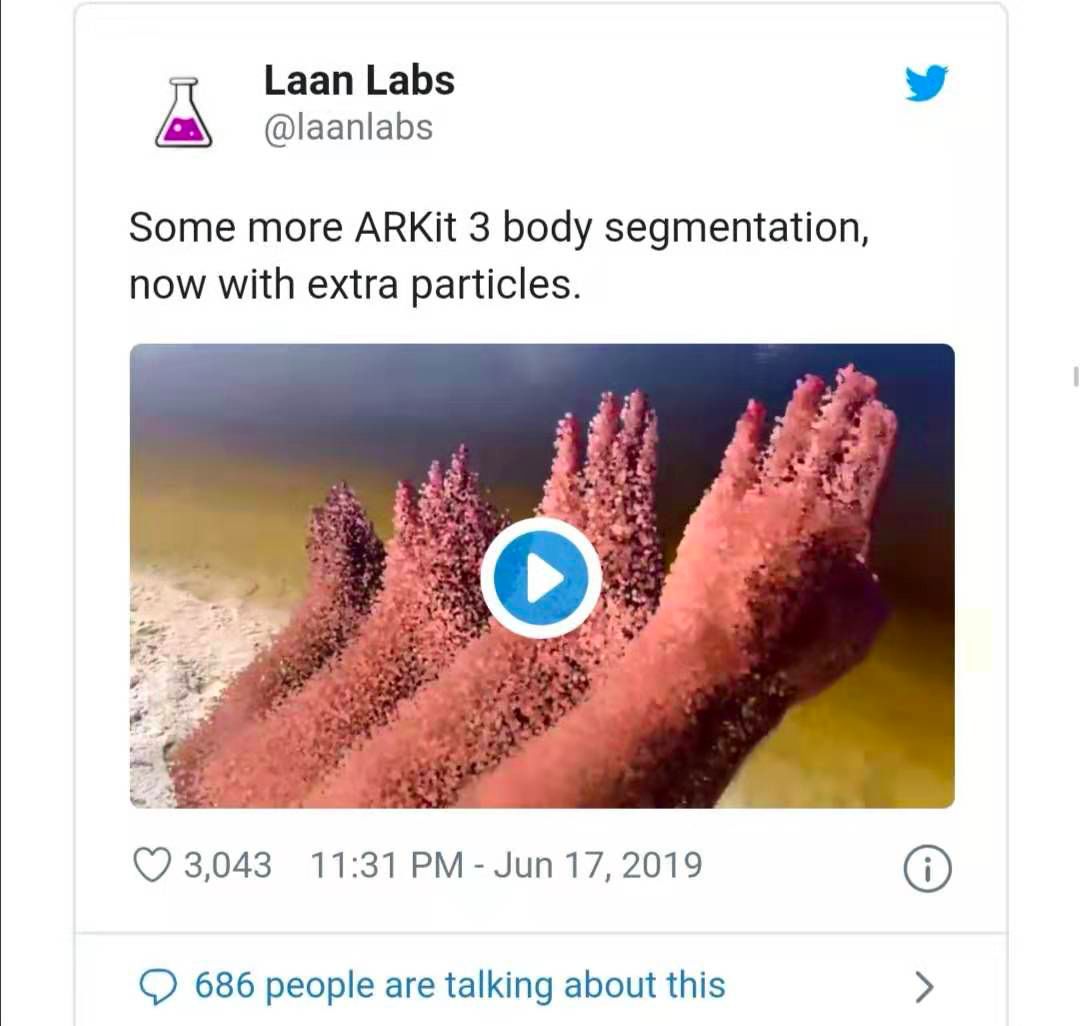Click the darkest leftmost particle hand in the thumbnail

pos(344,544)
